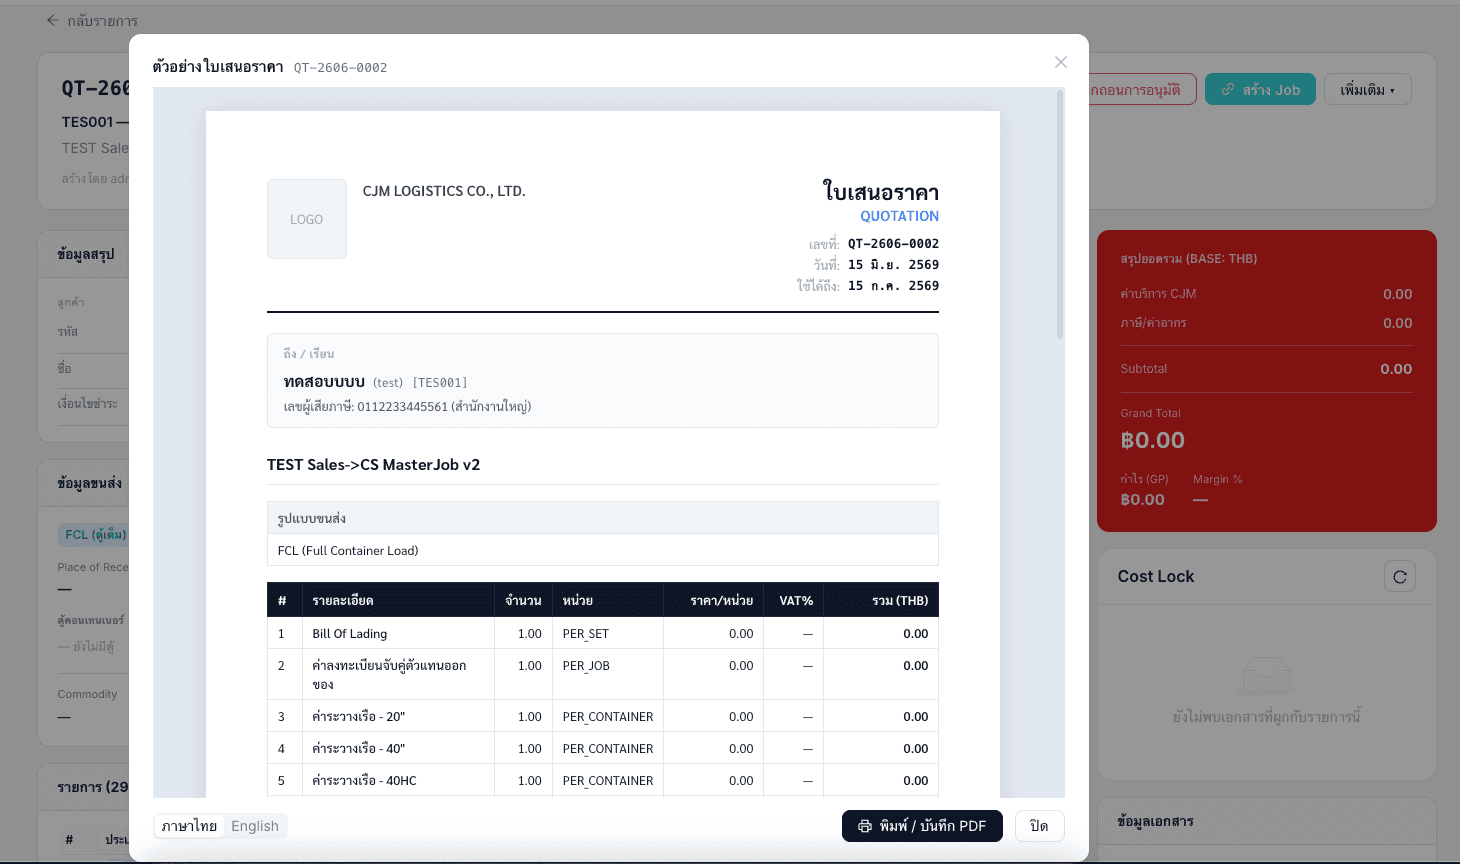This screenshot has width=1460, height=864.
Task: Click the preview pane vertical scrollbar
Action: [x=1060, y=215]
